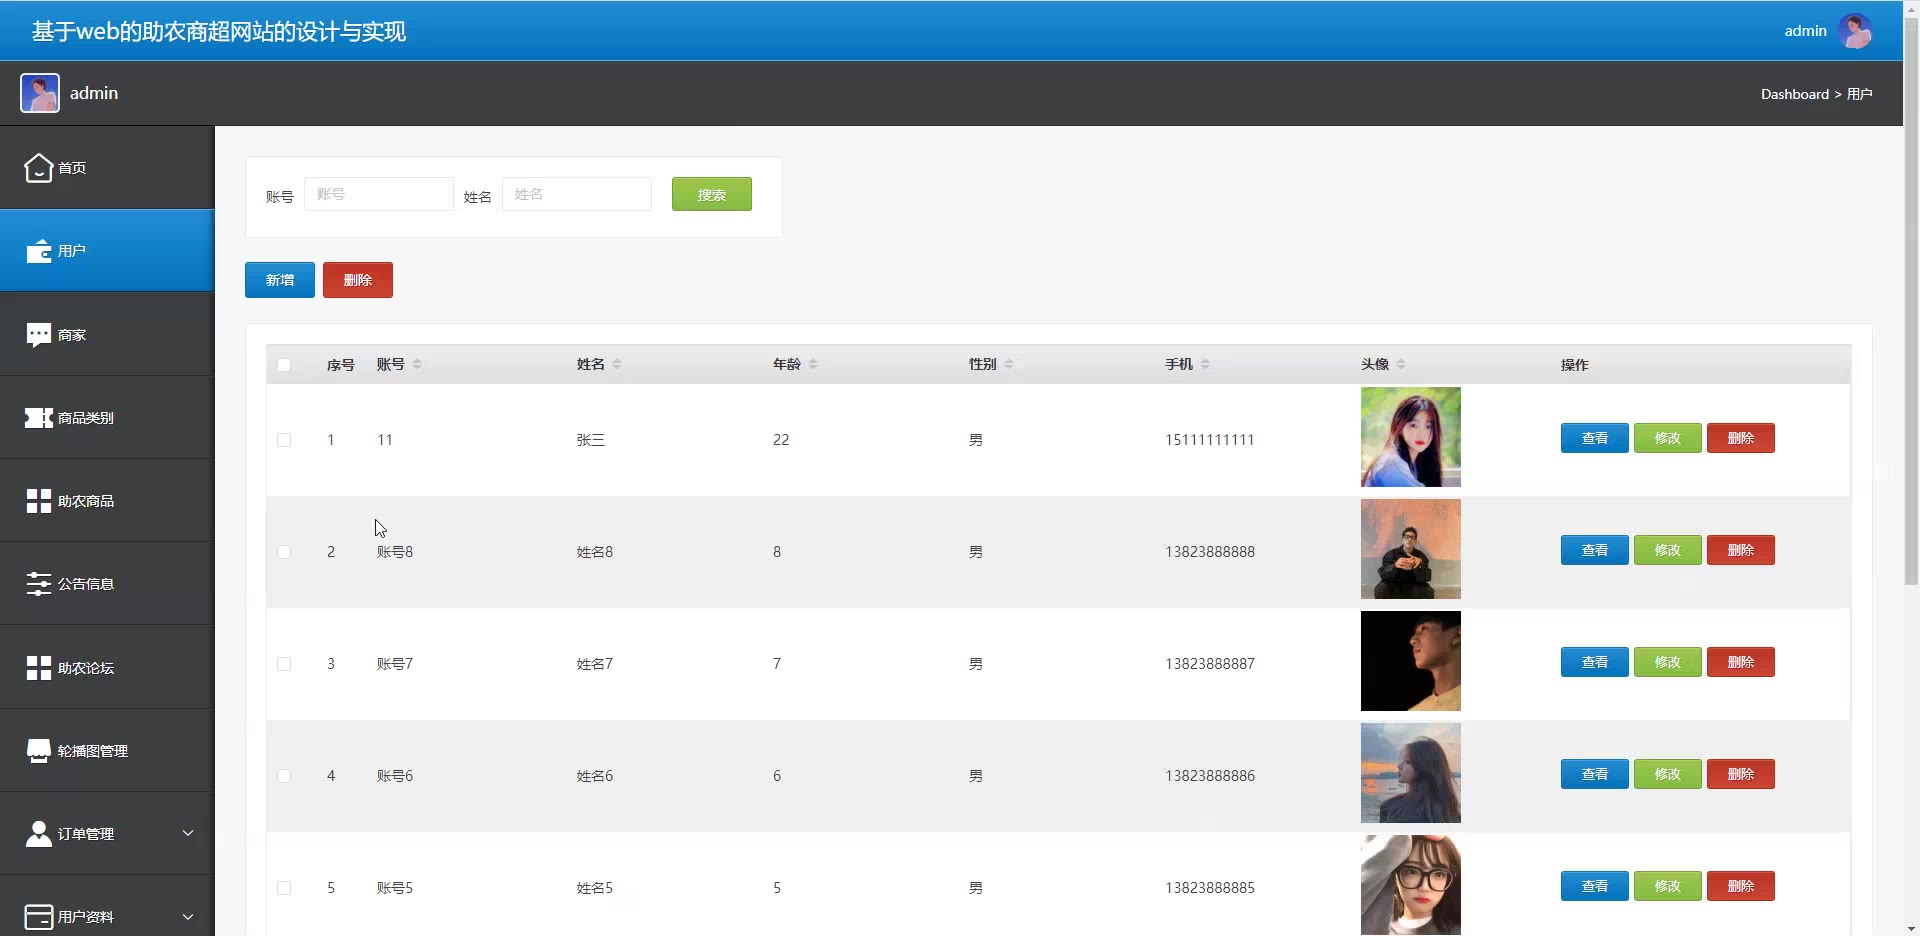
Task: Click the 姓名 search input field
Action: click(577, 194)
